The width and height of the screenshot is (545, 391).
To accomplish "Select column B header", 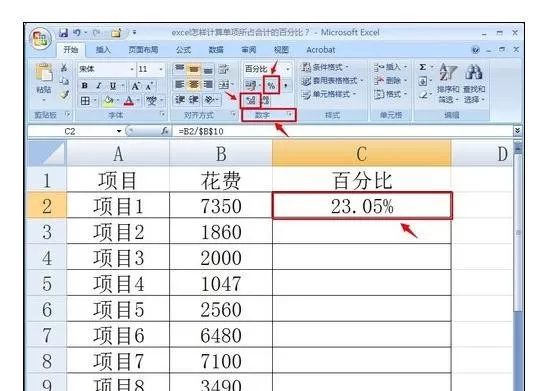I will [x=221, y=153].
